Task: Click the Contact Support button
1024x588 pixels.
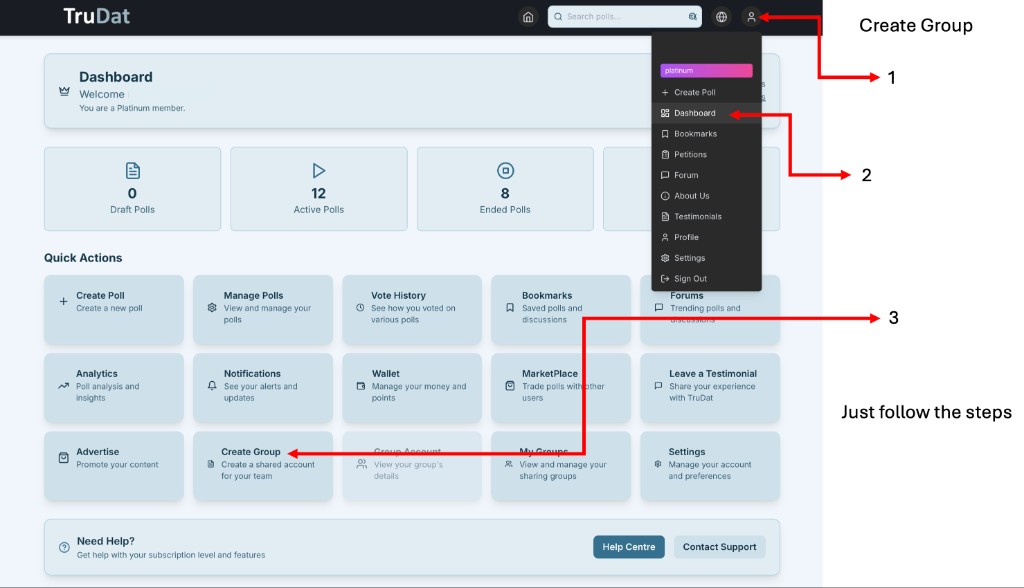Action: (x=719, y=547)
